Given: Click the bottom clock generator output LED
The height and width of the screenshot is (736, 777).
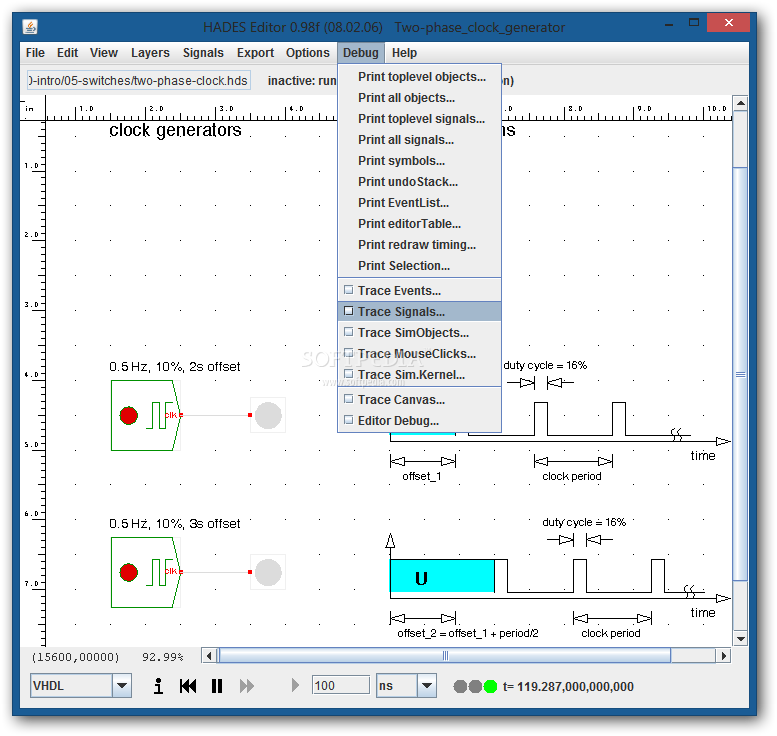Looking at the screenshot, I should coord(268,572).
